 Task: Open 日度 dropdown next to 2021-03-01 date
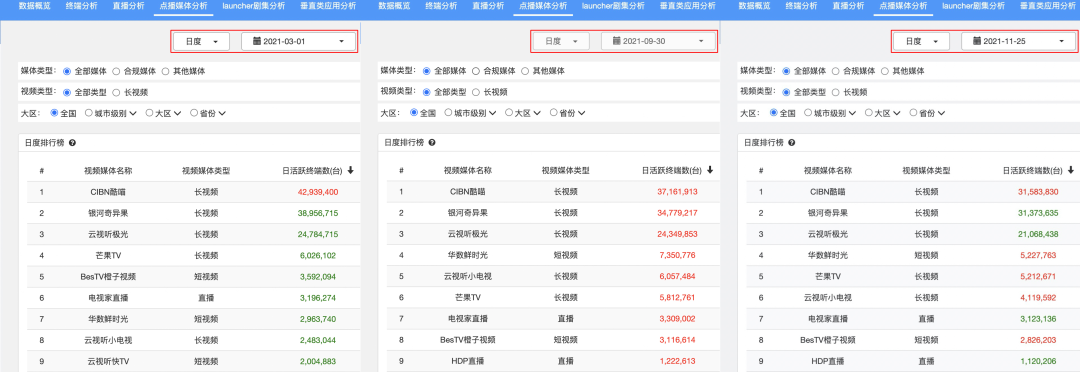(x=202, y=41)
